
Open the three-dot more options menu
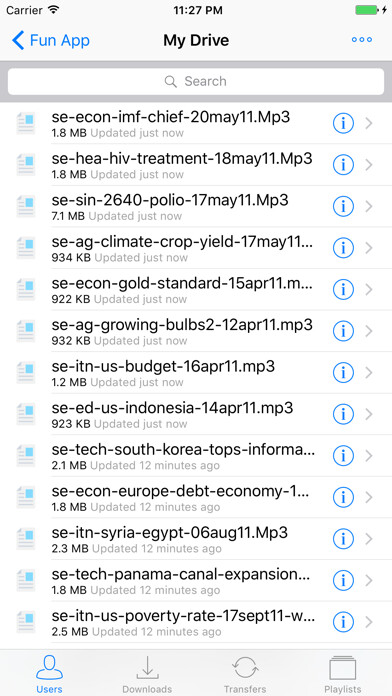coord(362,40)
